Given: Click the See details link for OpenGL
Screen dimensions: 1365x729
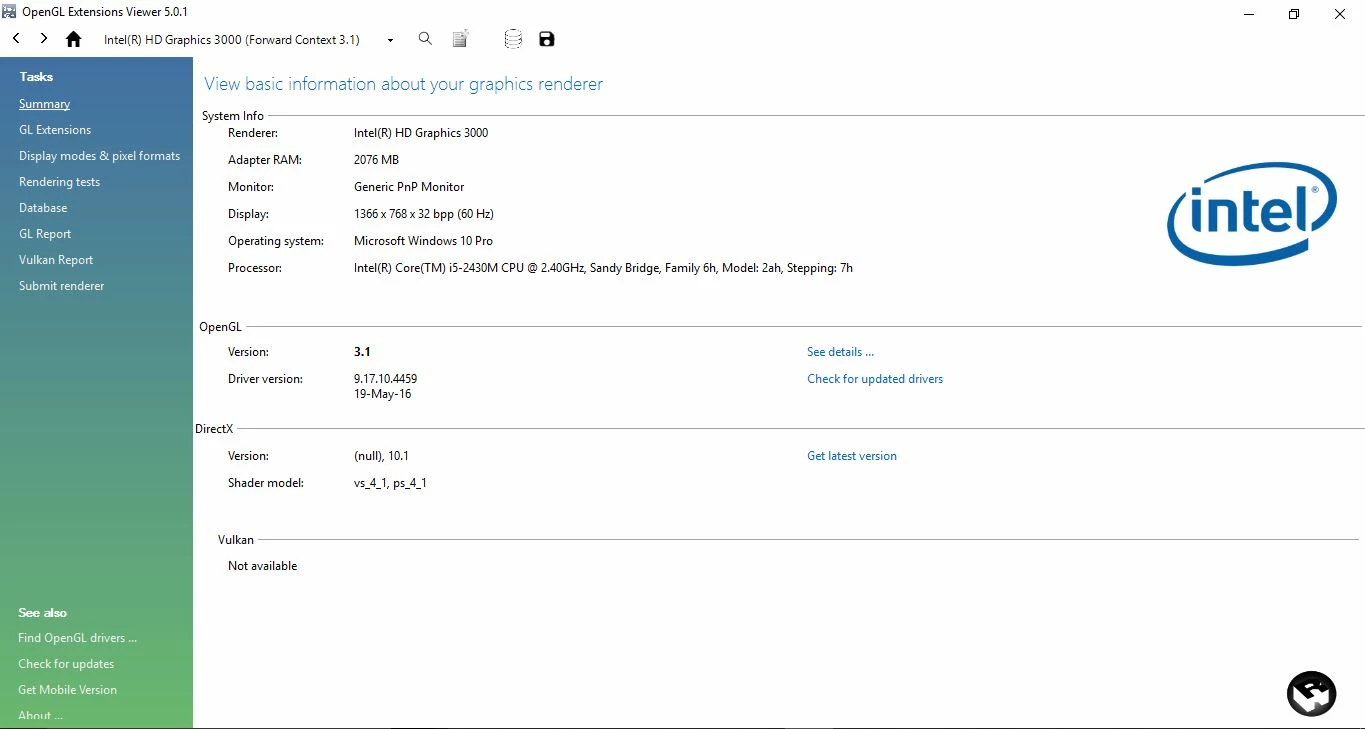Looking at the screenshot, I should (x=840, y=352).
